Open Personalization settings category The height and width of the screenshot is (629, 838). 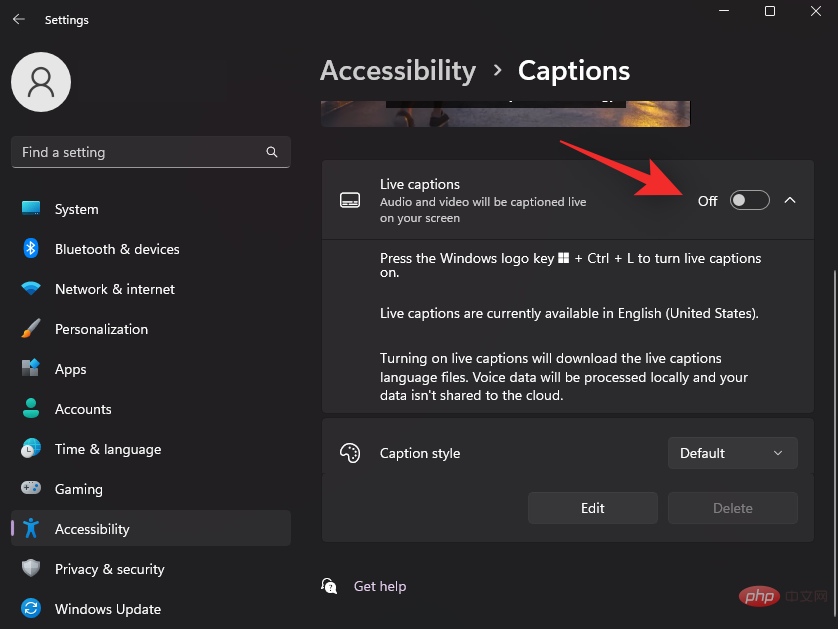point(151,329)
